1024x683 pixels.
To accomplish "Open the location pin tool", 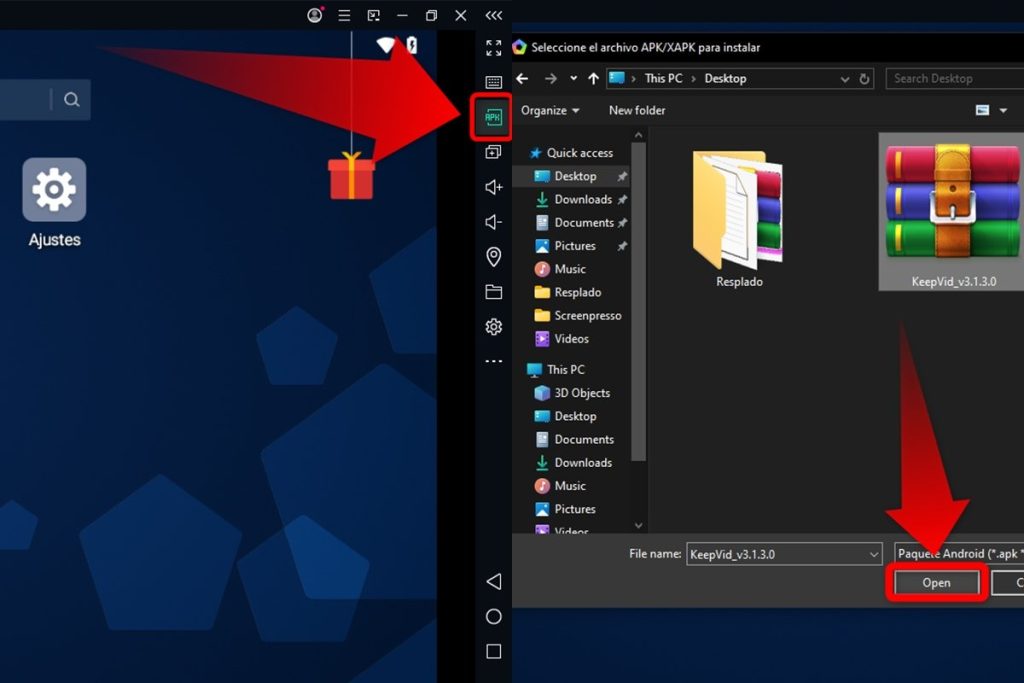I will 493,257.
